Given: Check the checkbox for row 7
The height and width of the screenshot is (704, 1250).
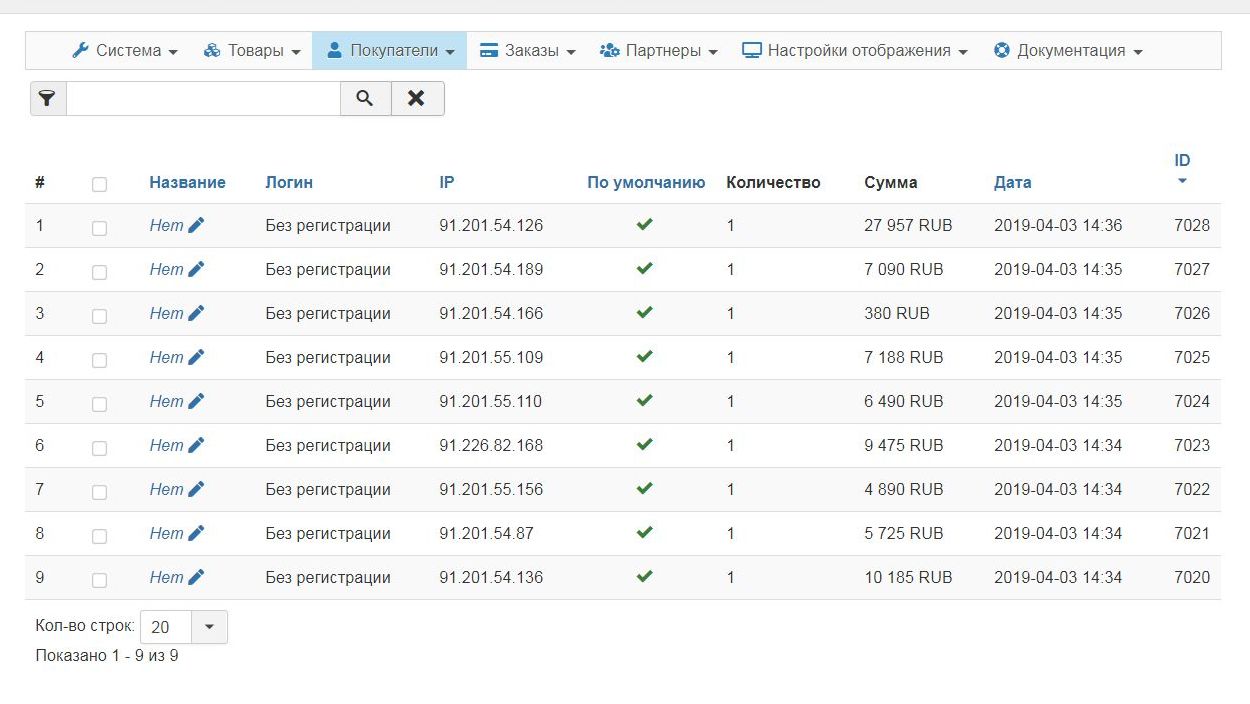Looking at the screenshot, I should click(99, 492).
